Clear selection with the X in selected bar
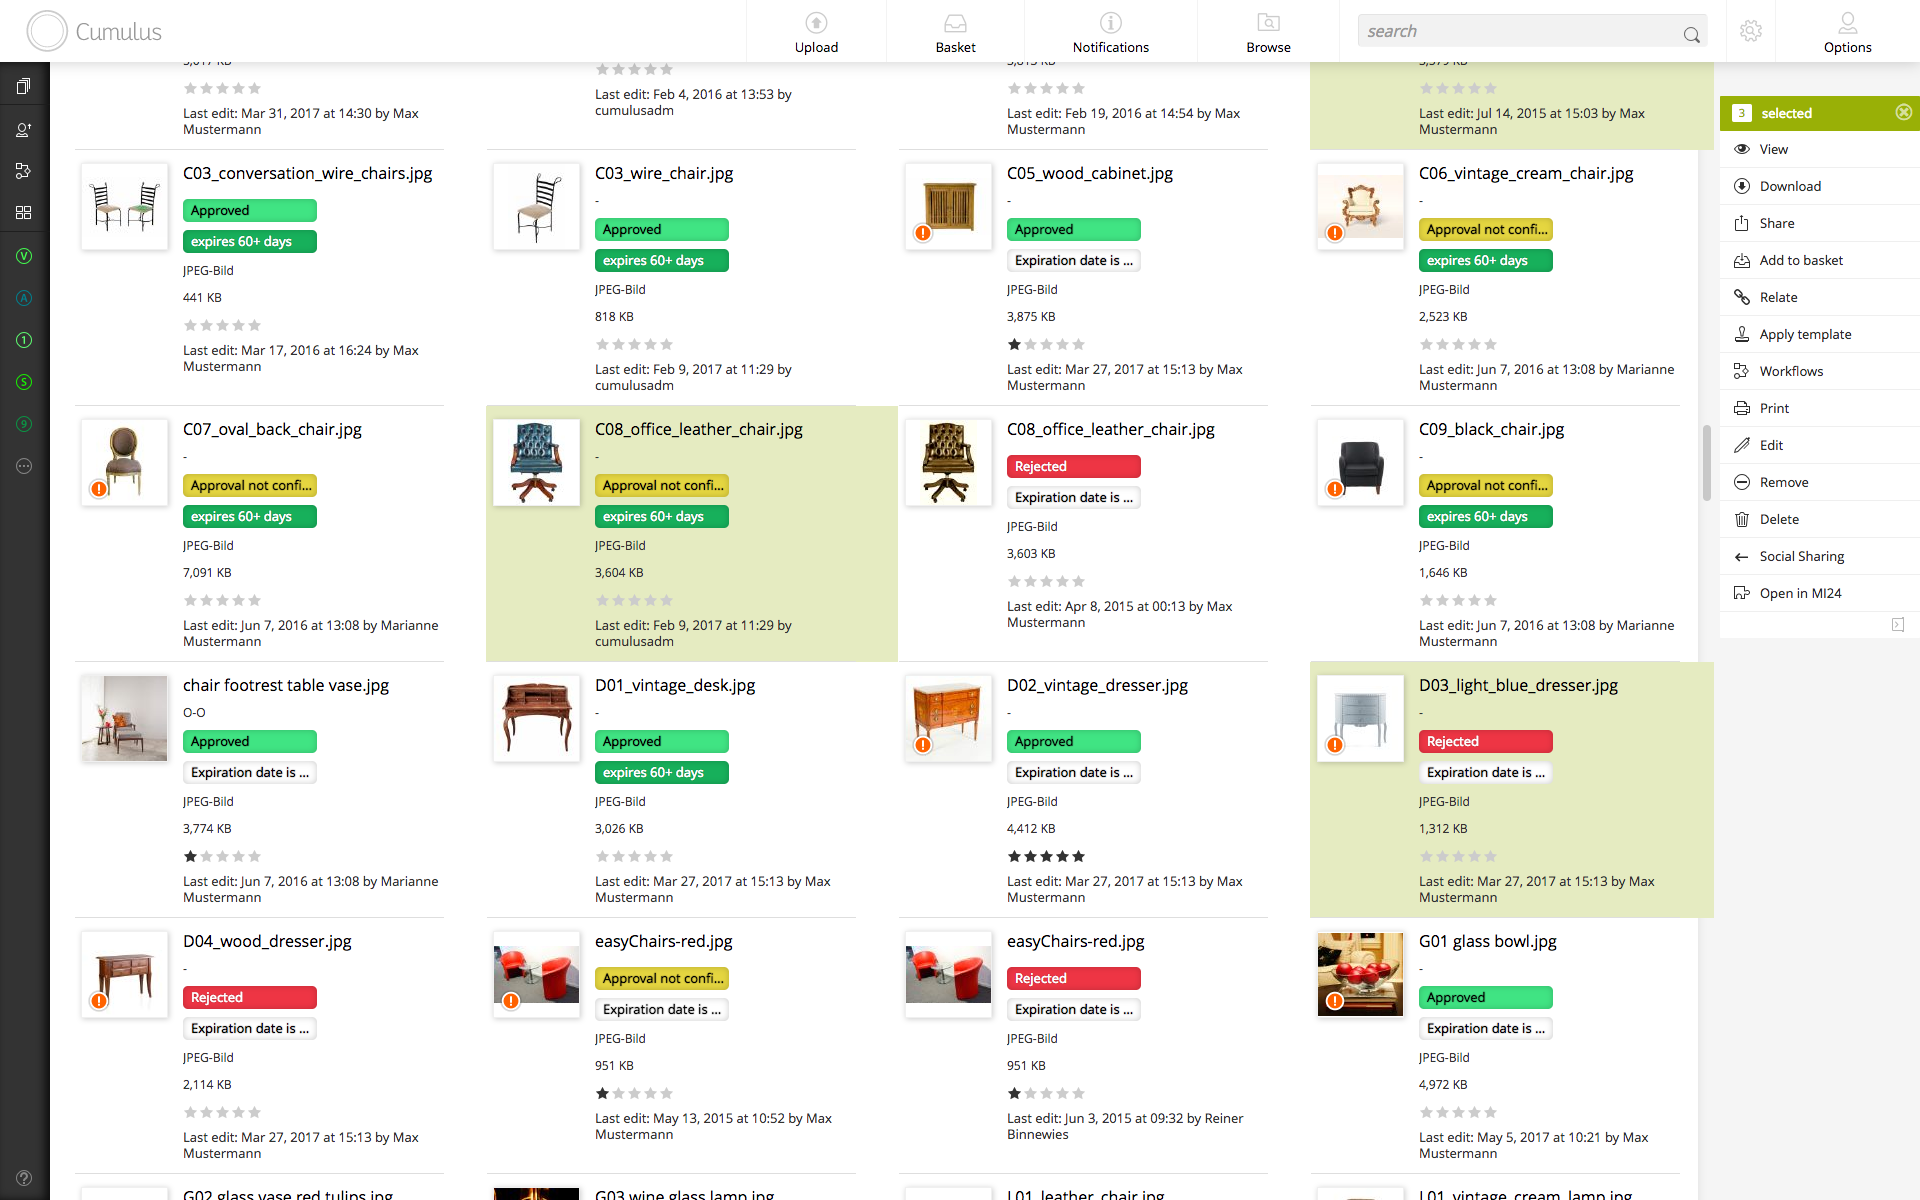This screenshot has width=1920, height=1200. [x=1903, y=112]
